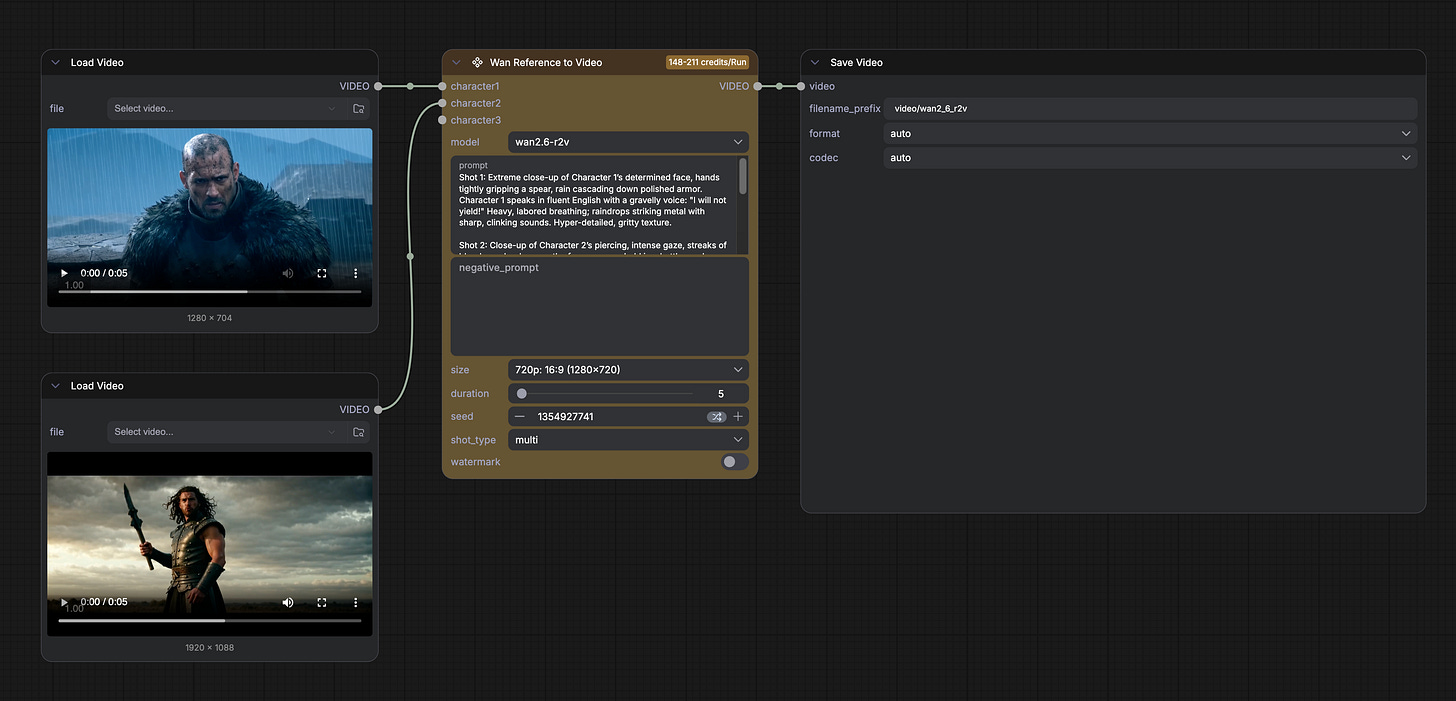Open folder browser in top Load Video node
Image resolution: width=1456 pixels, height=701 pixels.
(x=359, y=109)
